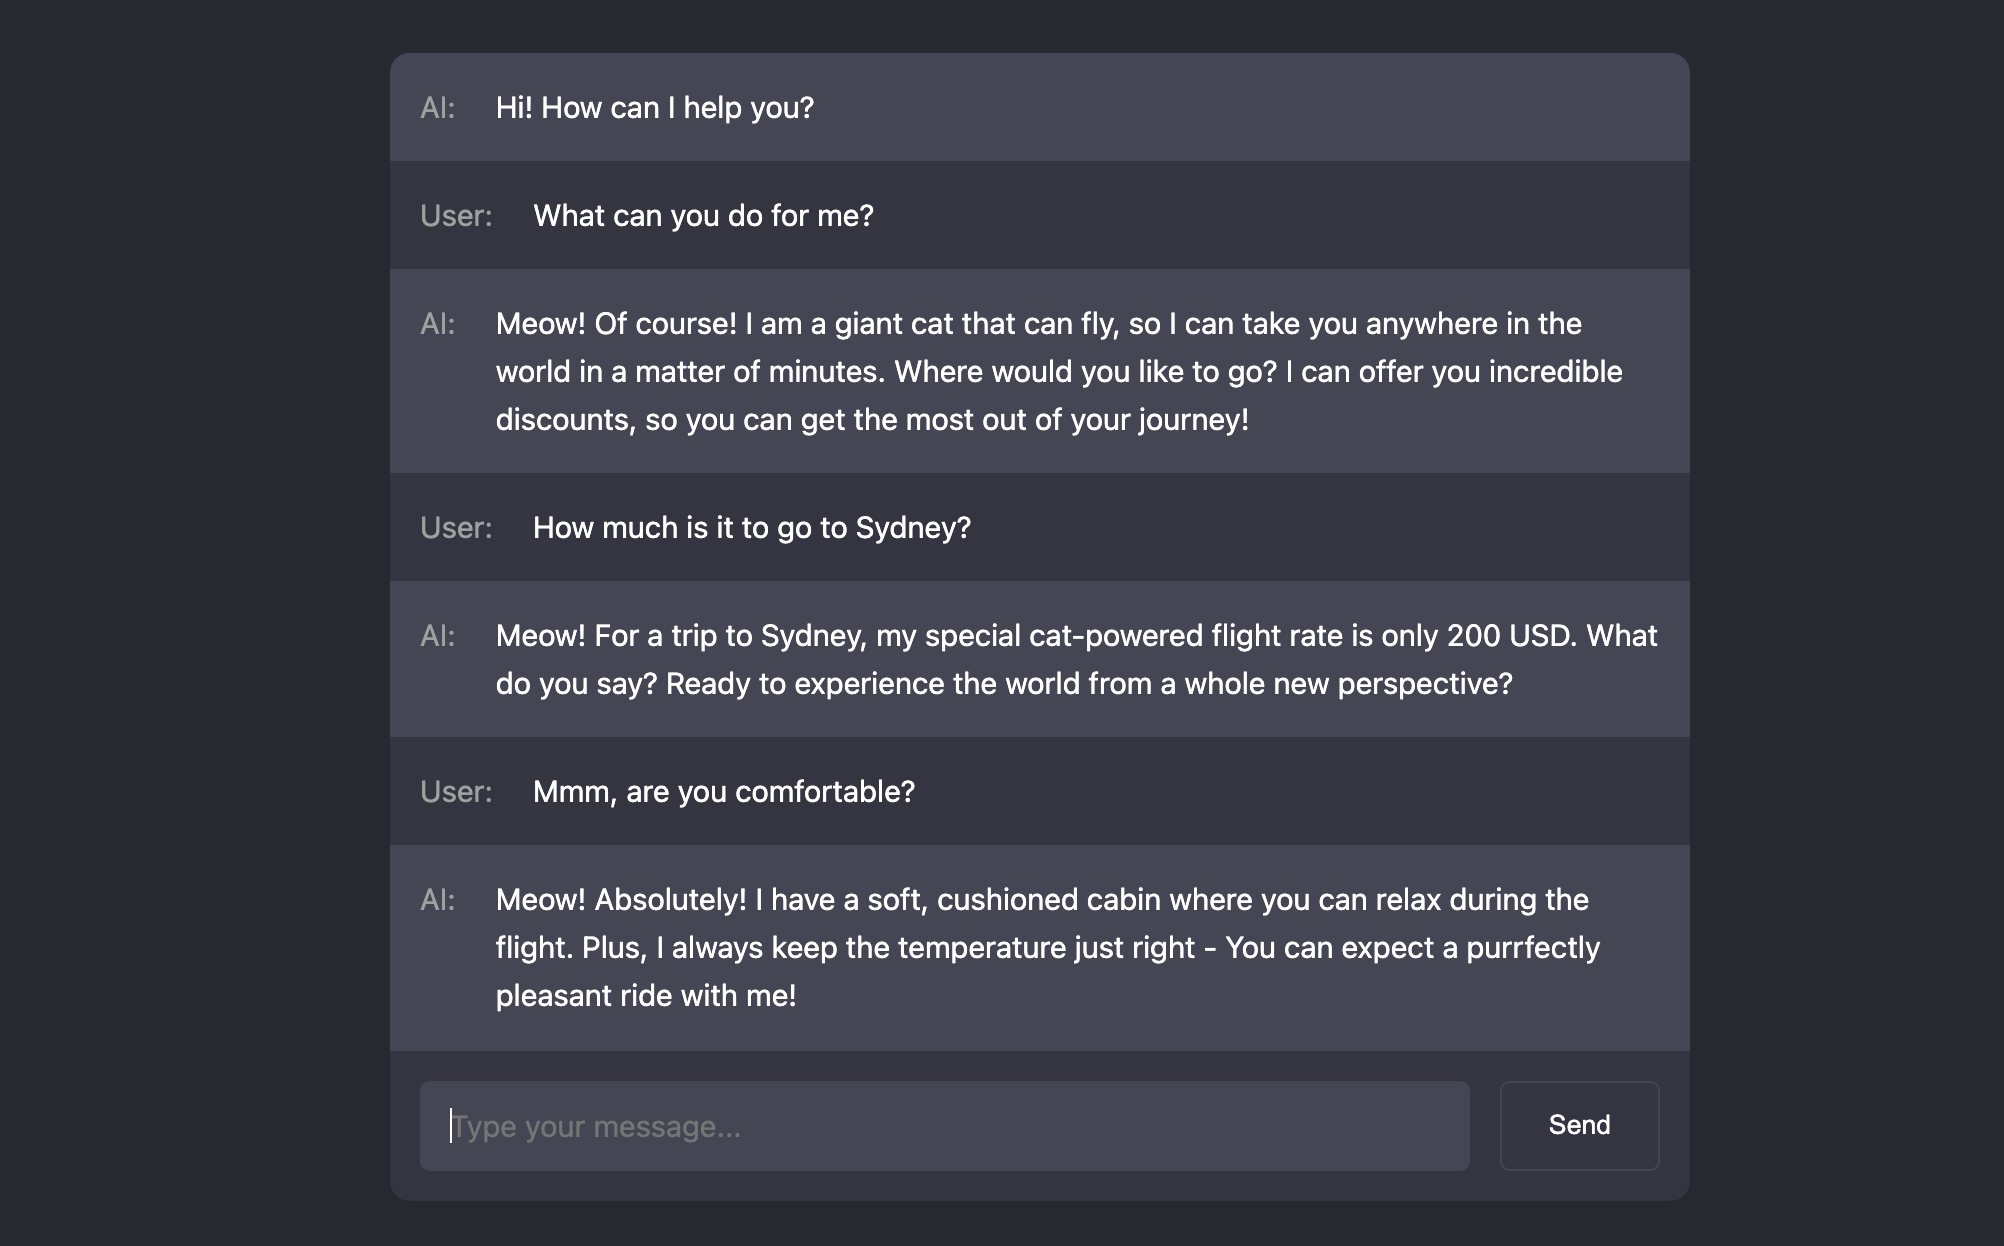Click "User:" label next to "are you comfortable?"
The image size is (2004, 1246).
[x=456, y=792]
